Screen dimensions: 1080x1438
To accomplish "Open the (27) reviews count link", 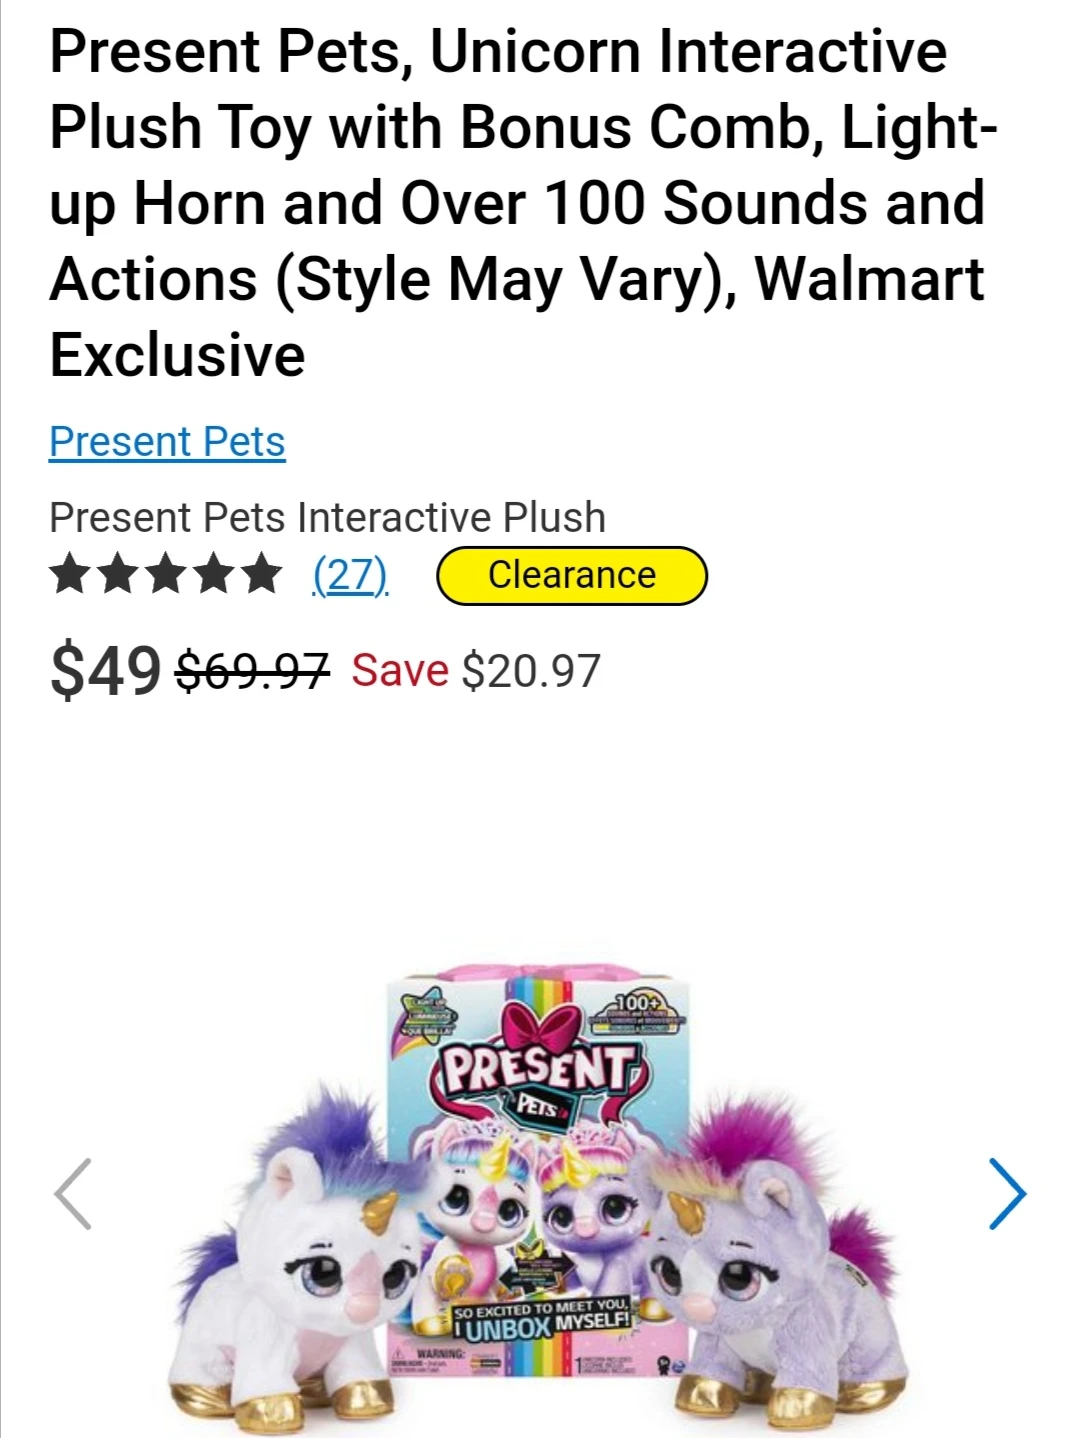I will [350, 575].
